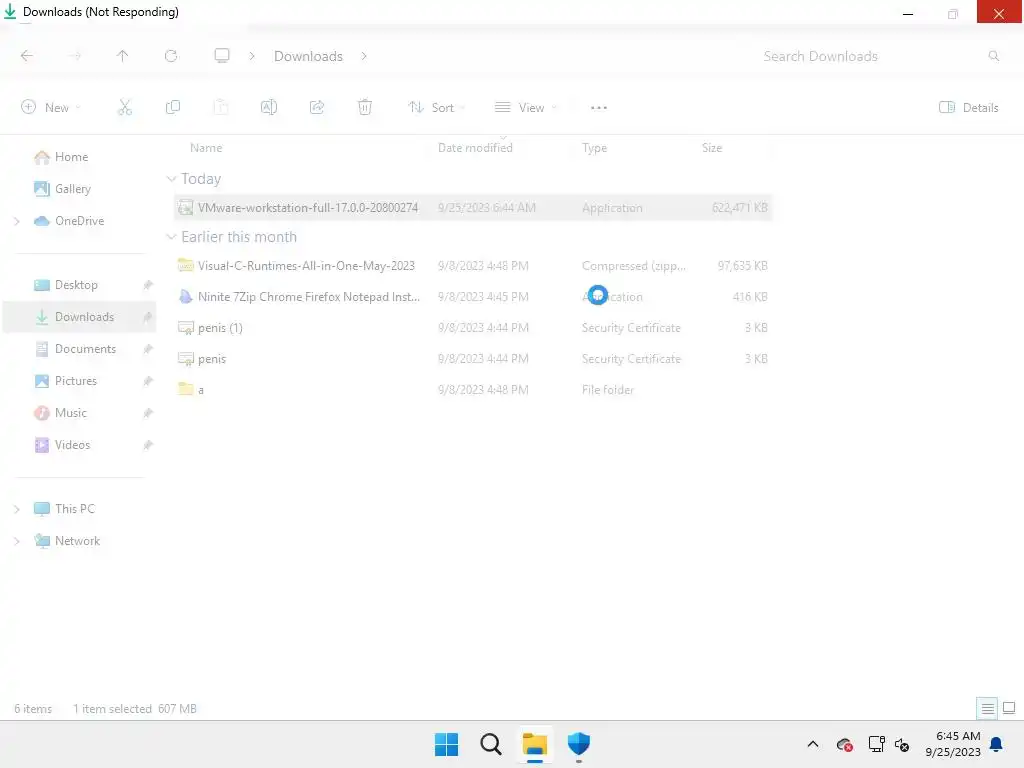Click the OneDrive sync error tray icon
The image size is (1024, 768).
pos(844,744)
